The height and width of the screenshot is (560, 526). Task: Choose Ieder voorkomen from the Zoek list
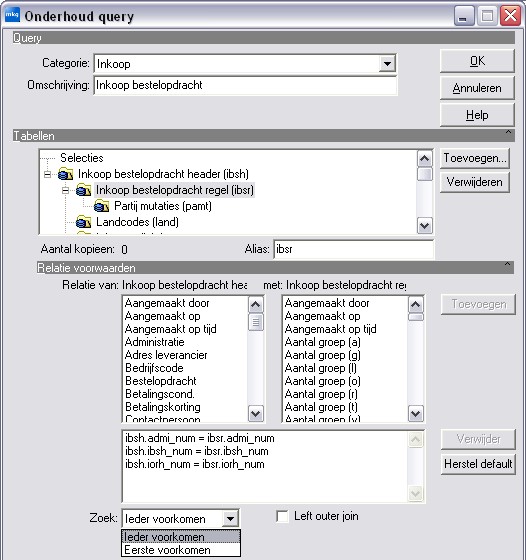click(x=164, y=537)
